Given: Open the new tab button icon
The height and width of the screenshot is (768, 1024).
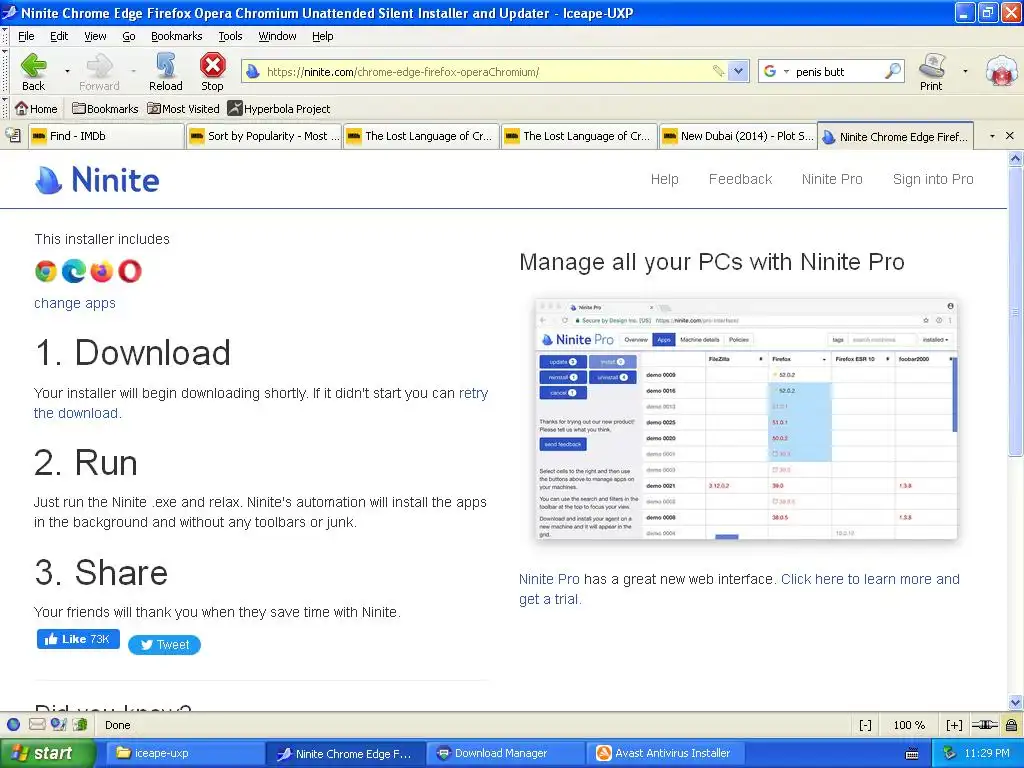Looking at the screenshot, I should 13,135.
